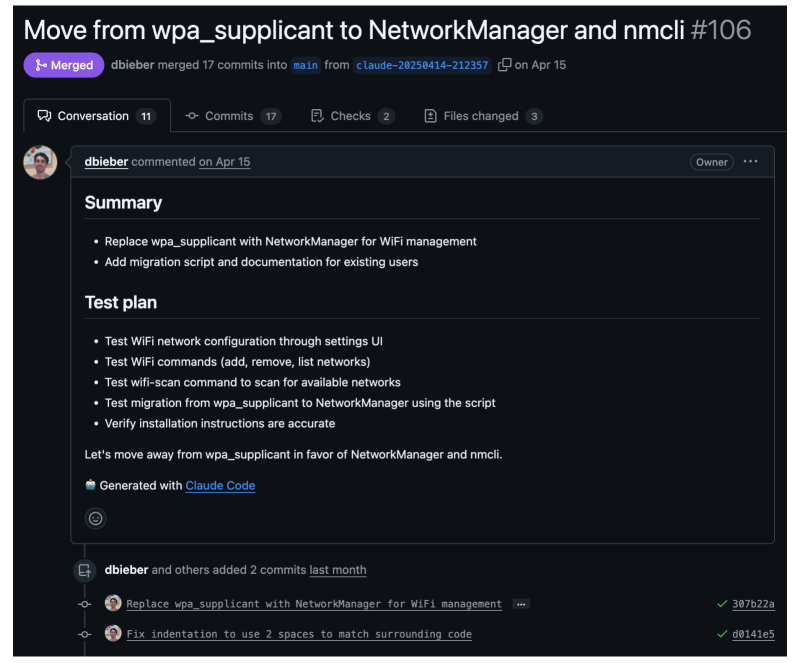
Task: Click the green check on commit 307b22a
Action: click(x=721, y=604)
